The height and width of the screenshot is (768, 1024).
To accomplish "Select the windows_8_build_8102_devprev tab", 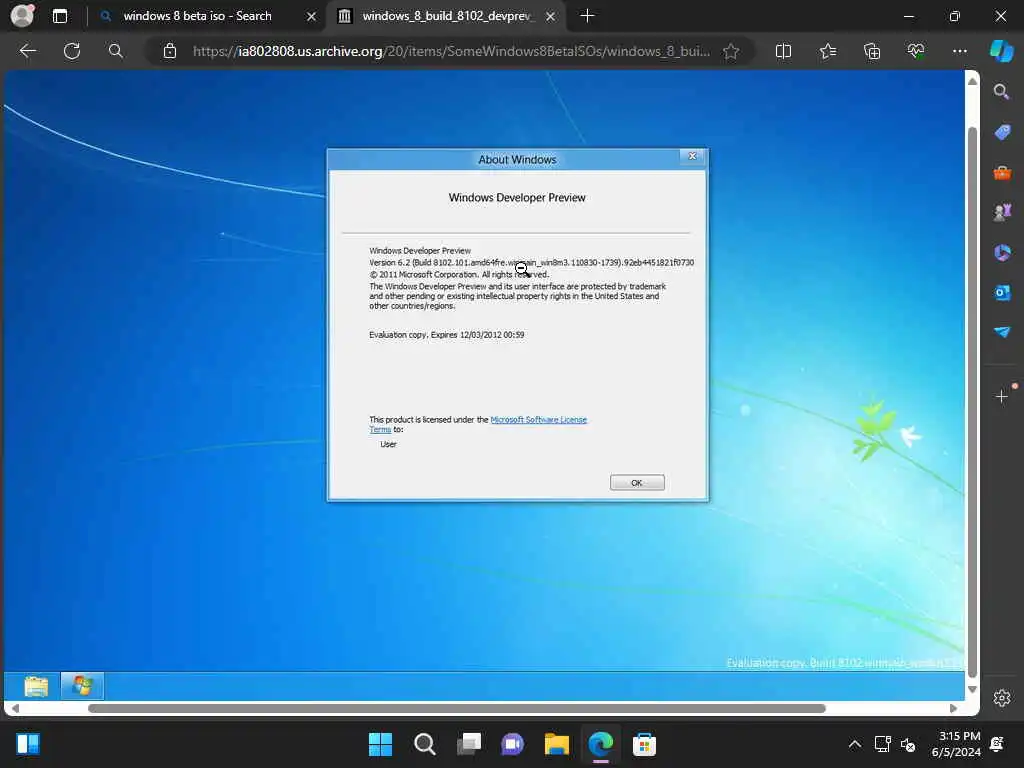I will (x=447, y=16).
